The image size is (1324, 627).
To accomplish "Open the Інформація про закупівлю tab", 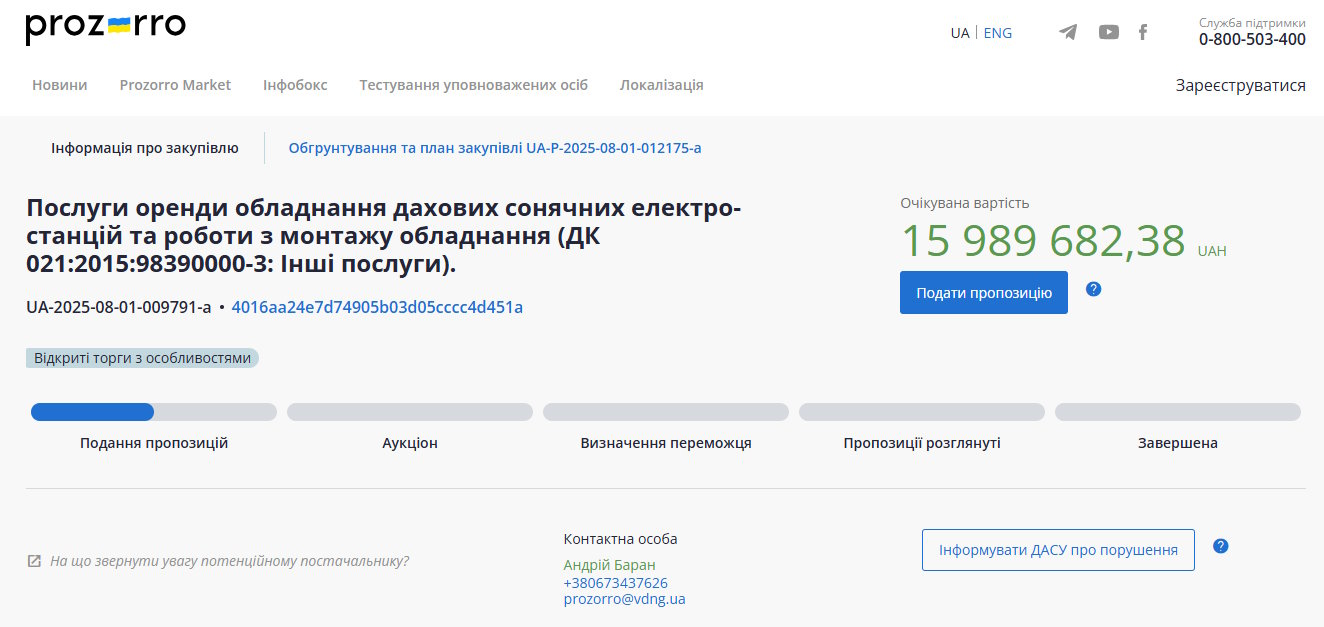I will coord(145,148).
